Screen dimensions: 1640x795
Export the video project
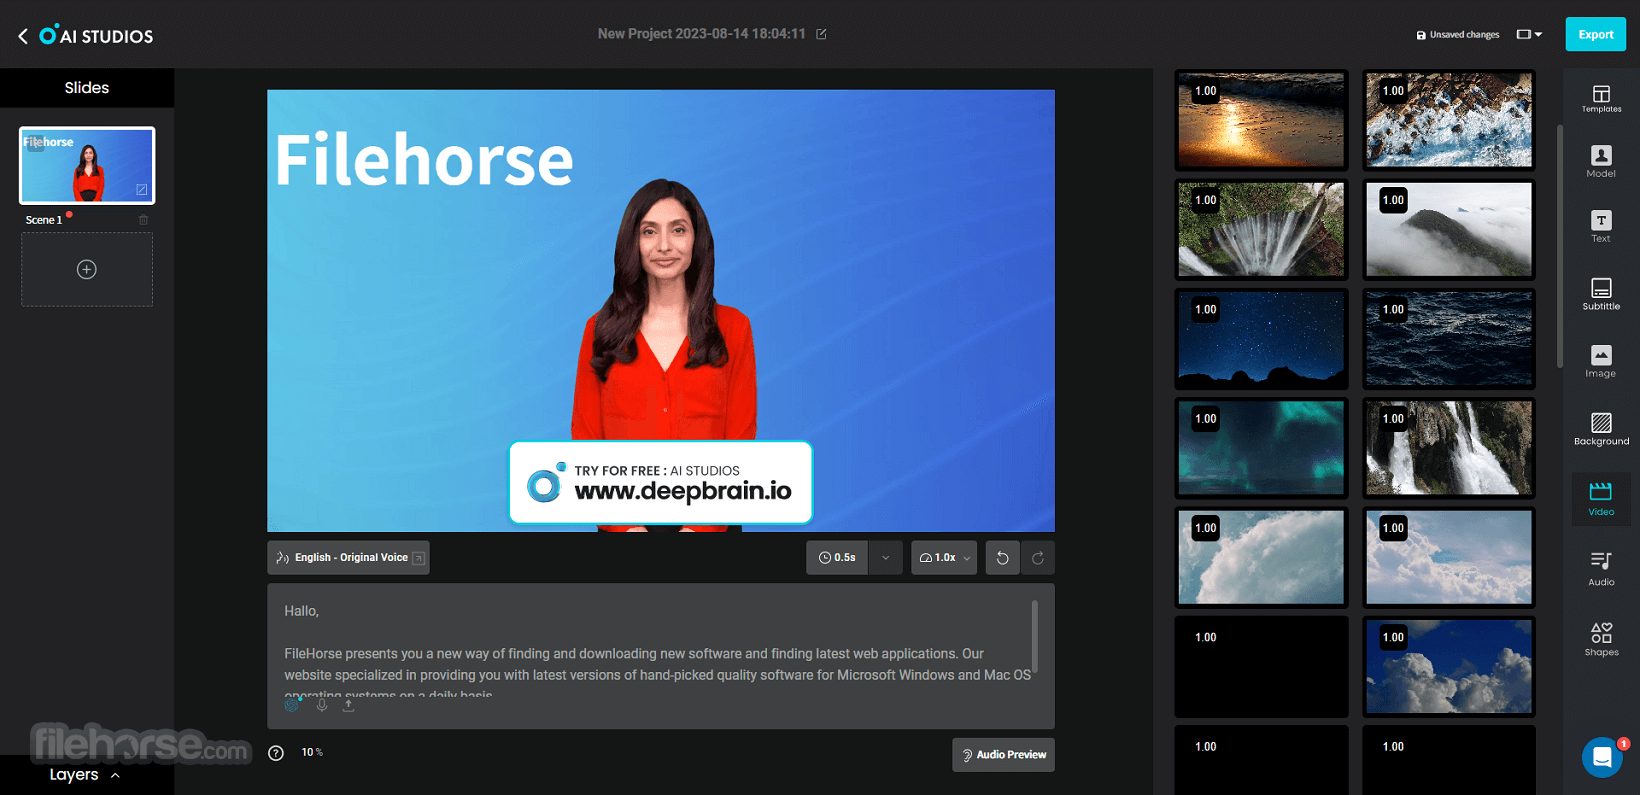tap(1595, 34)
